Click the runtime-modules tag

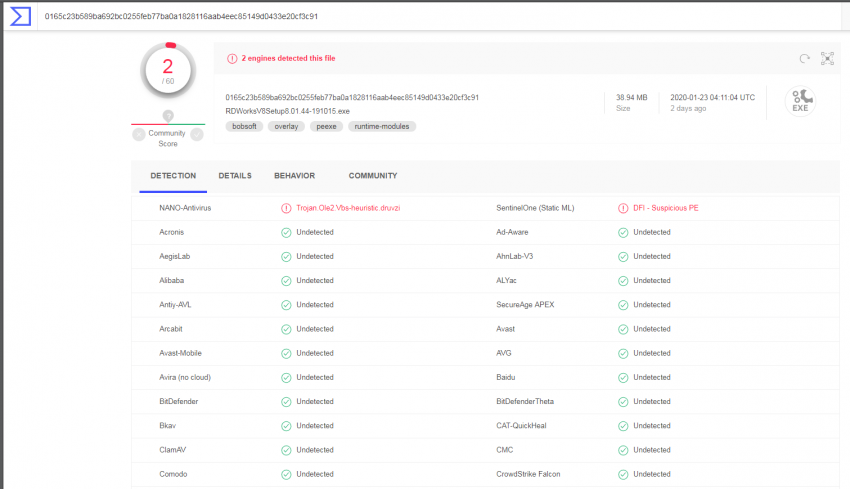pyautogui.click(x=381, y=127)
